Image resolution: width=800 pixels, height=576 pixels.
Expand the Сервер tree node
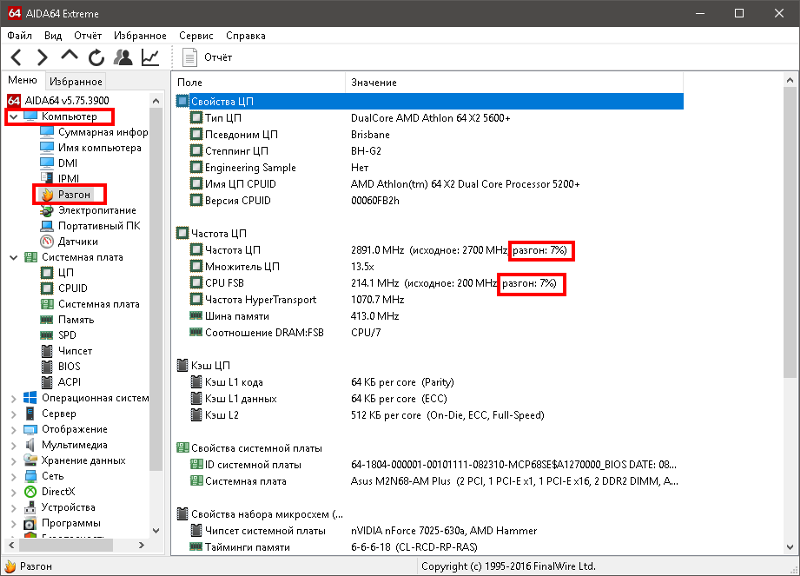pos(14,414)
